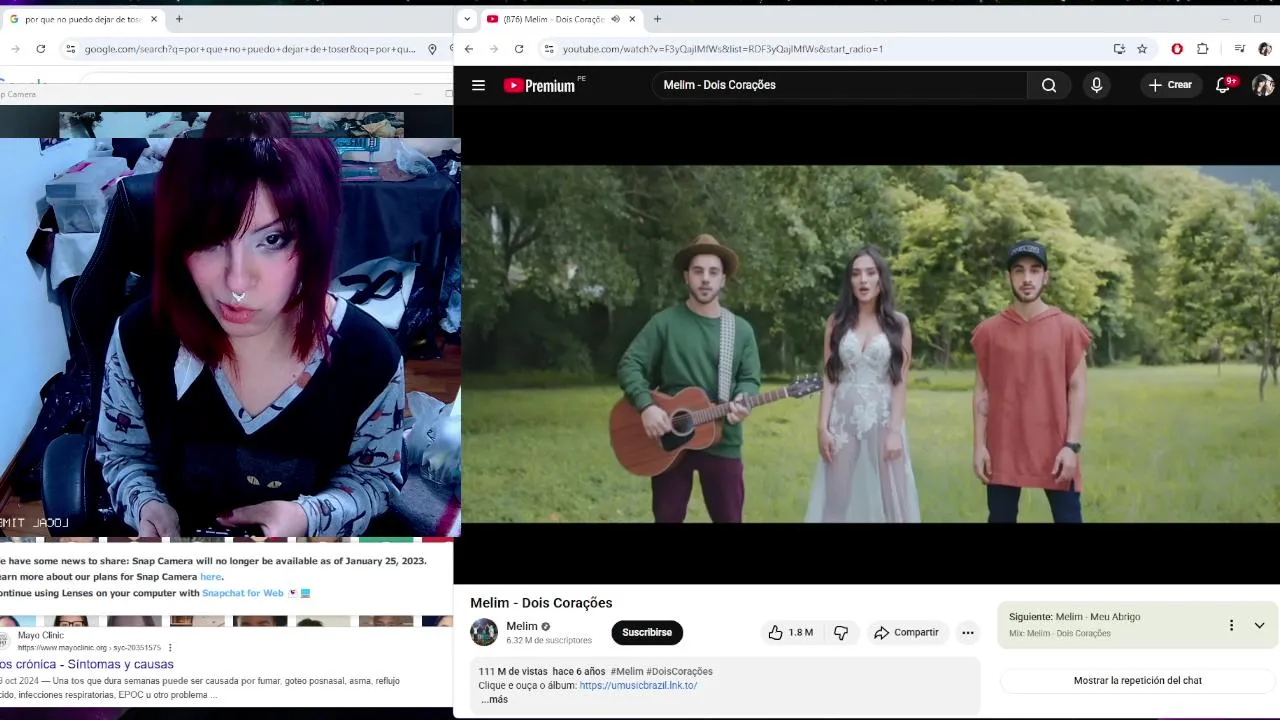
Task: Open Melim channel name link
Action: tap(522, 626)
